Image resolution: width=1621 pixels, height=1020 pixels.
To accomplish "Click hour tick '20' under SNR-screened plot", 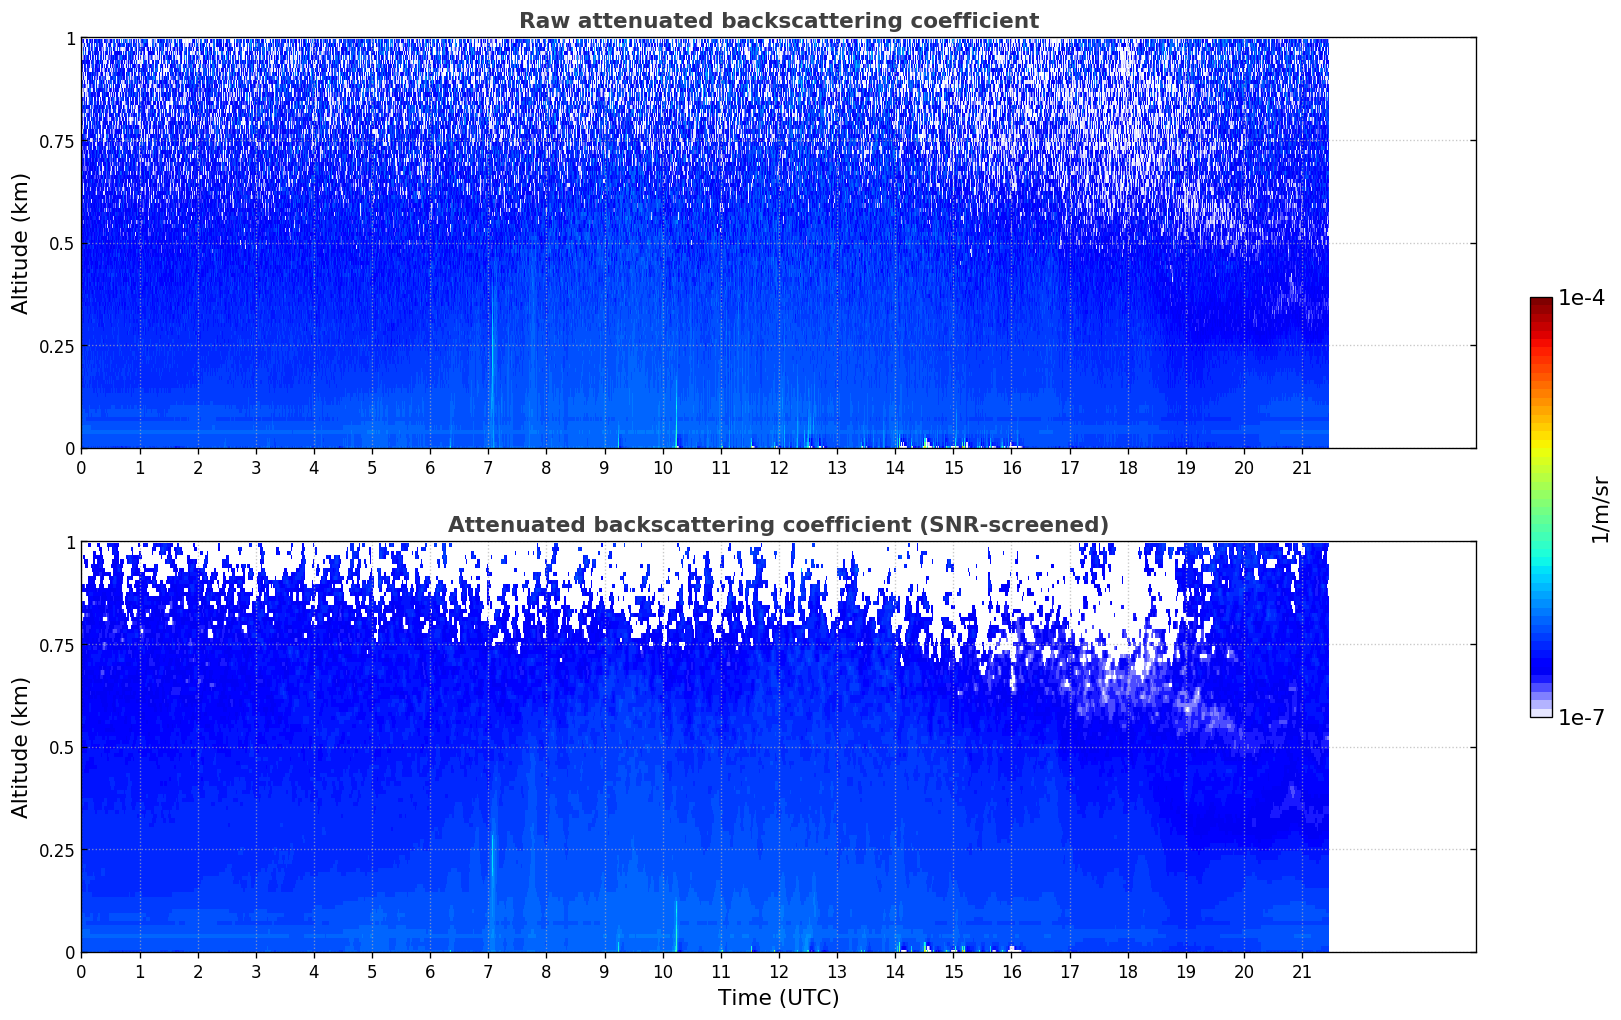I will [1244, 971].
